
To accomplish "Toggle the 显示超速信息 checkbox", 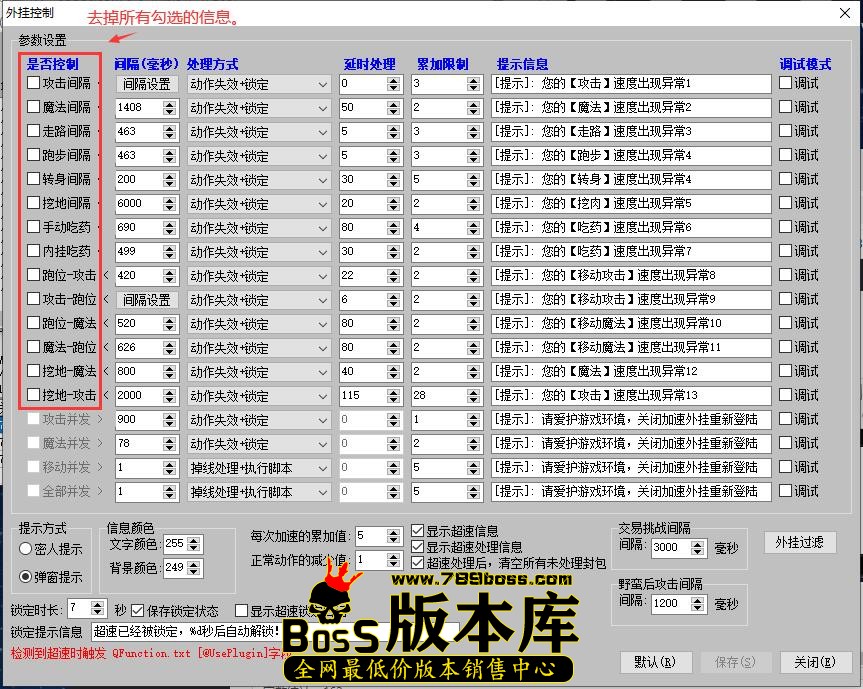I will pos(419,531).
